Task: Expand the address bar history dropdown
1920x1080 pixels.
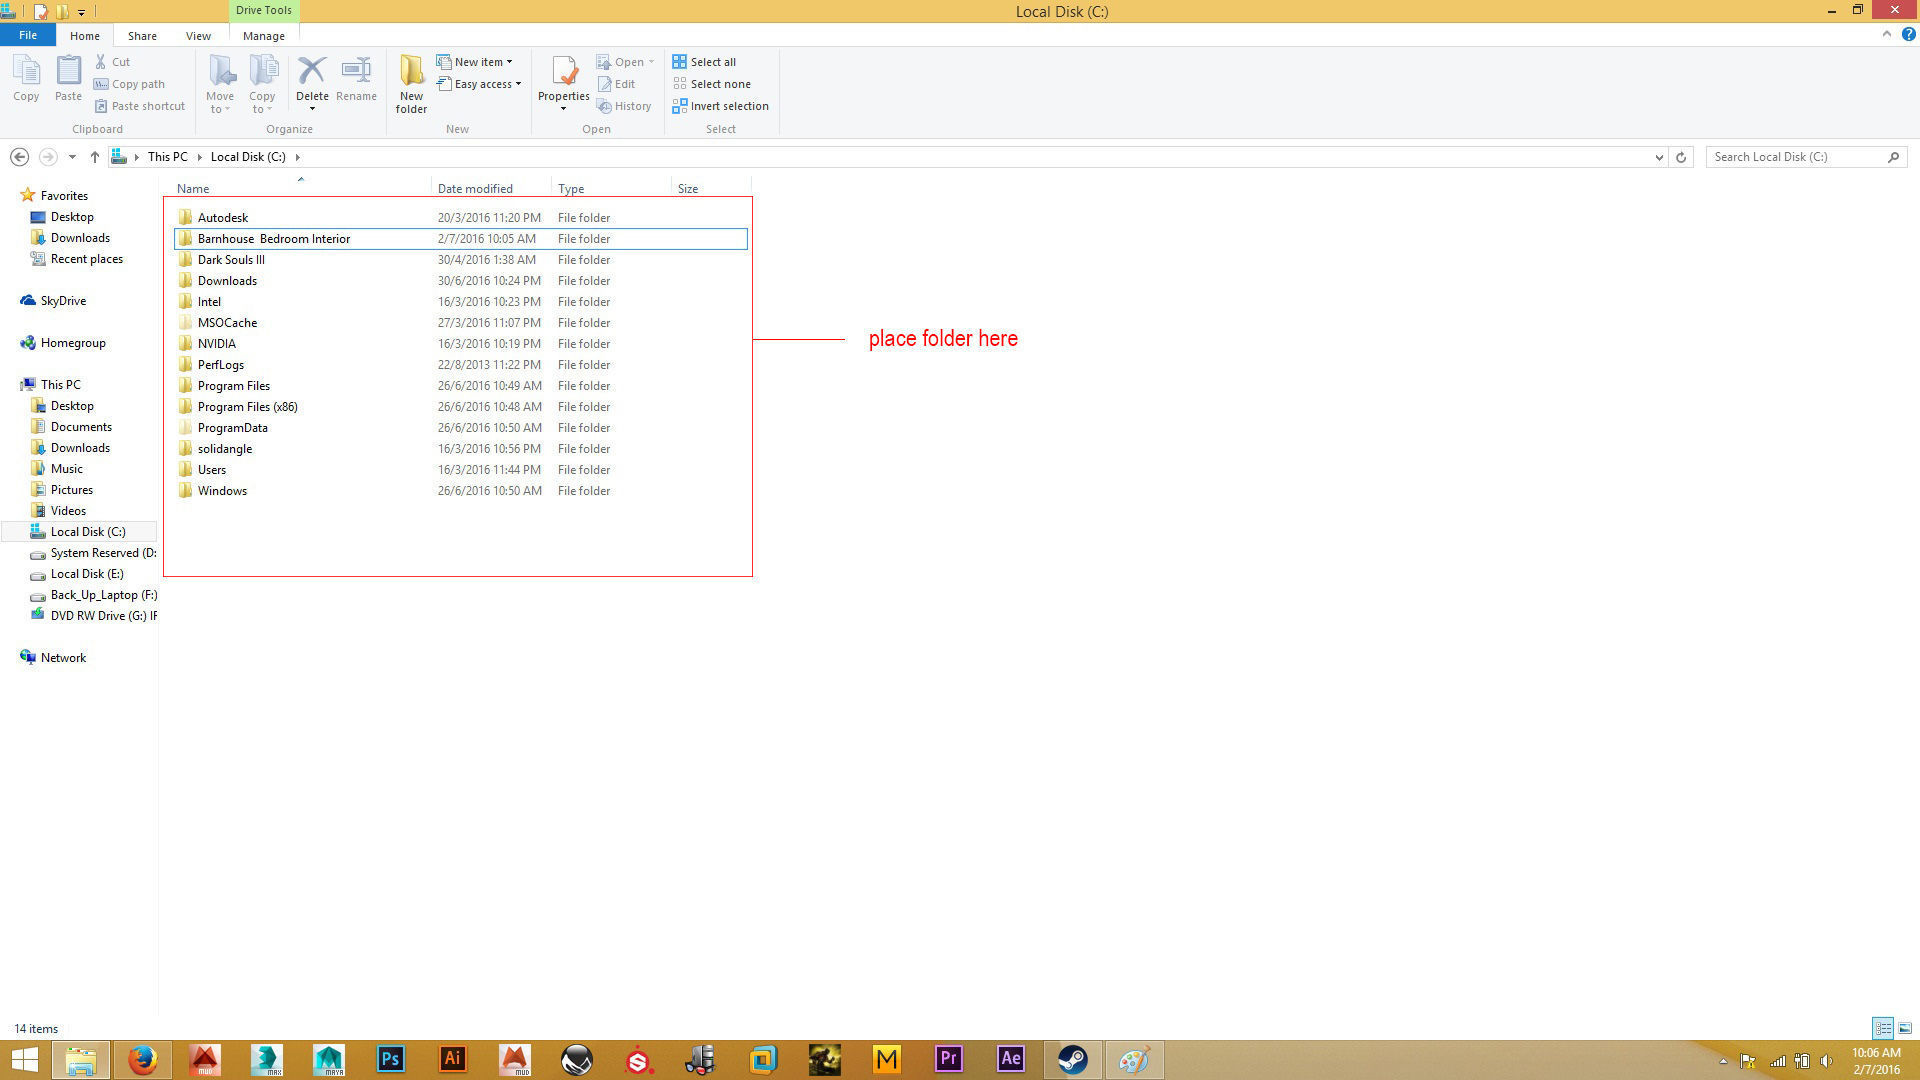Action: tap(1659, 157)
